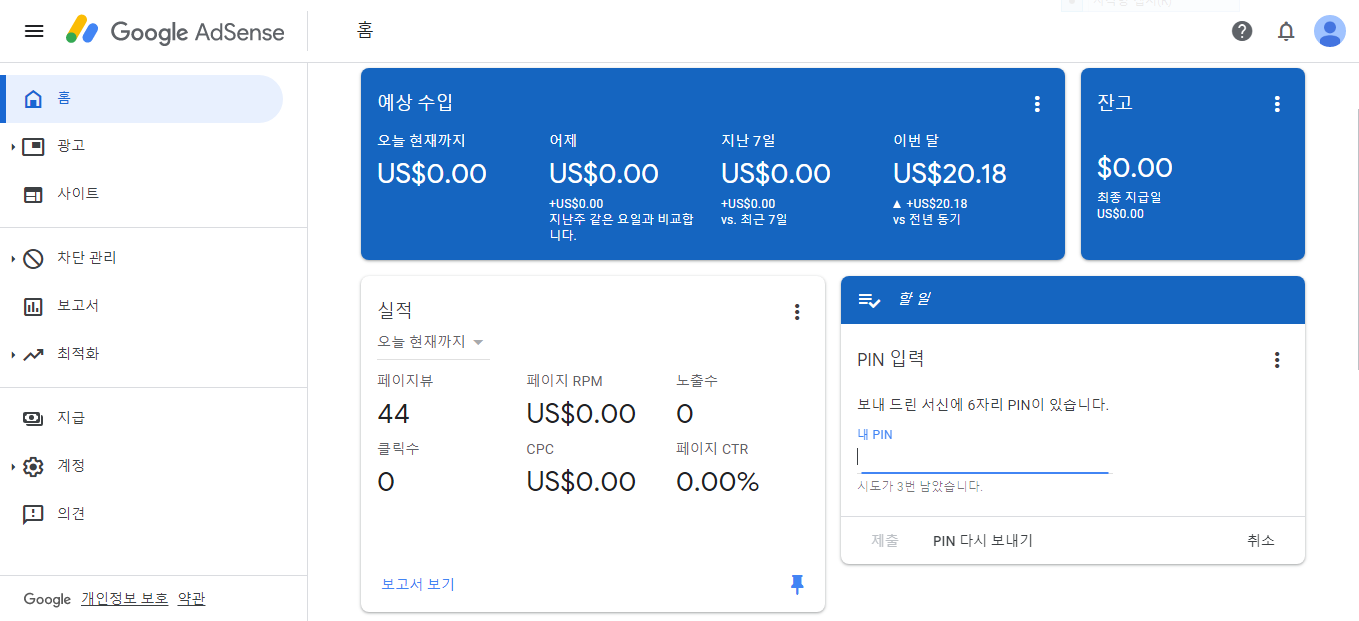Click PIN 다시 보내기 button

coord(983,540)
